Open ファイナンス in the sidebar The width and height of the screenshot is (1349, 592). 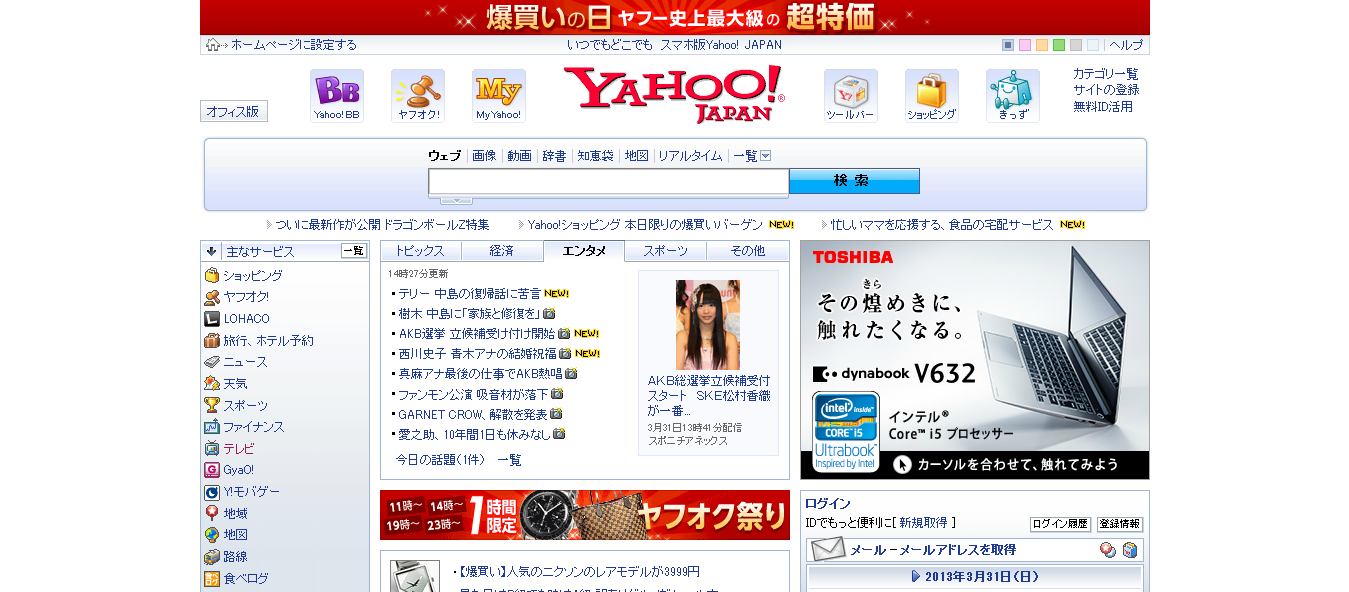tap(254, 427)
